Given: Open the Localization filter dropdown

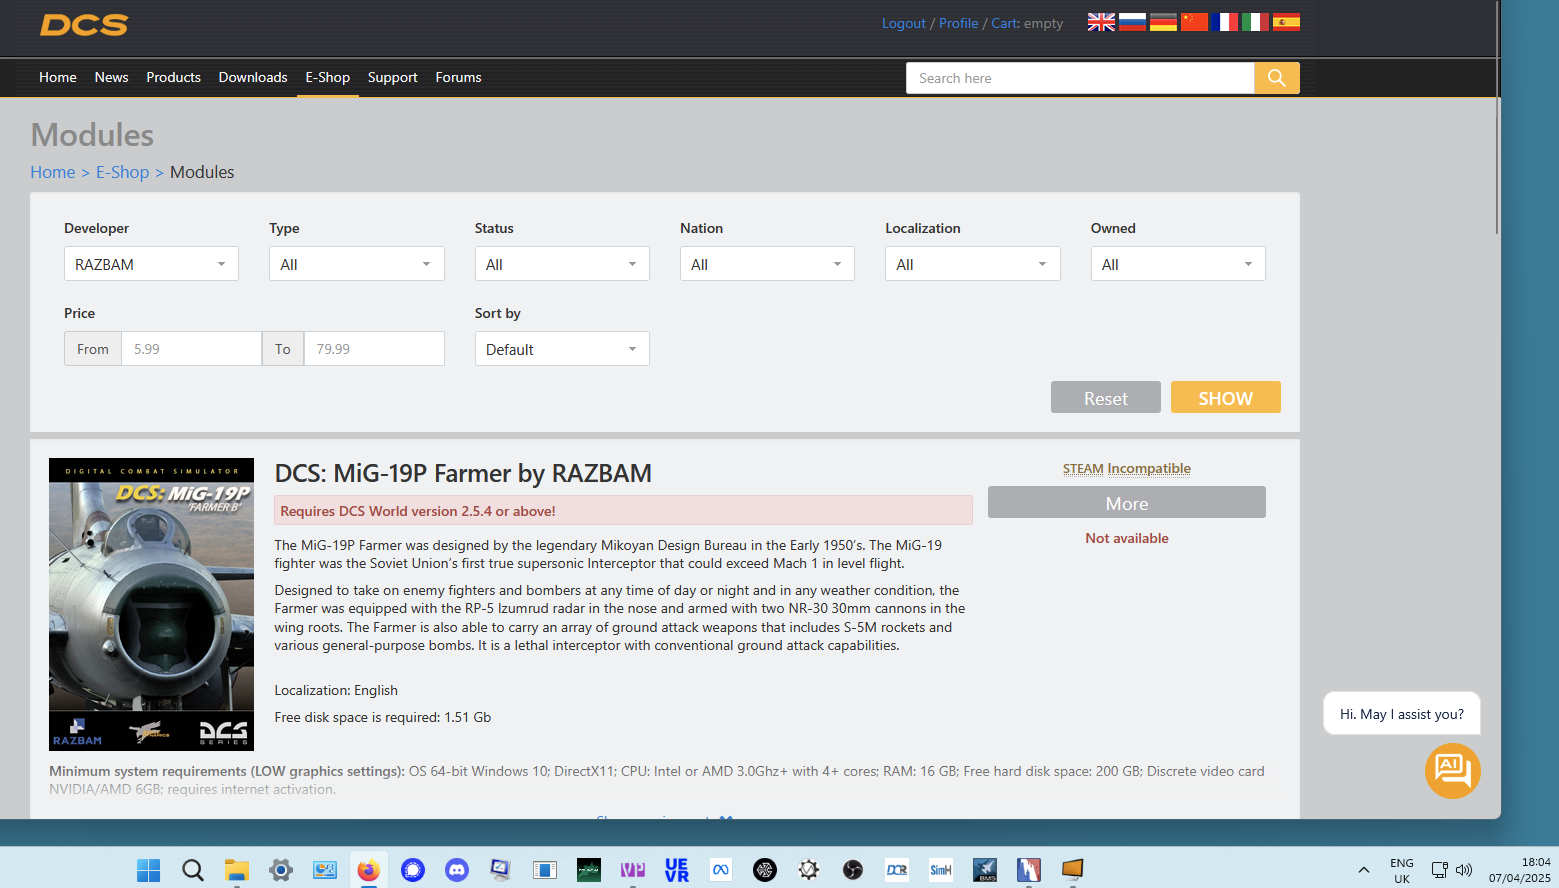Looking at the screenshot, I should [973, 264].
